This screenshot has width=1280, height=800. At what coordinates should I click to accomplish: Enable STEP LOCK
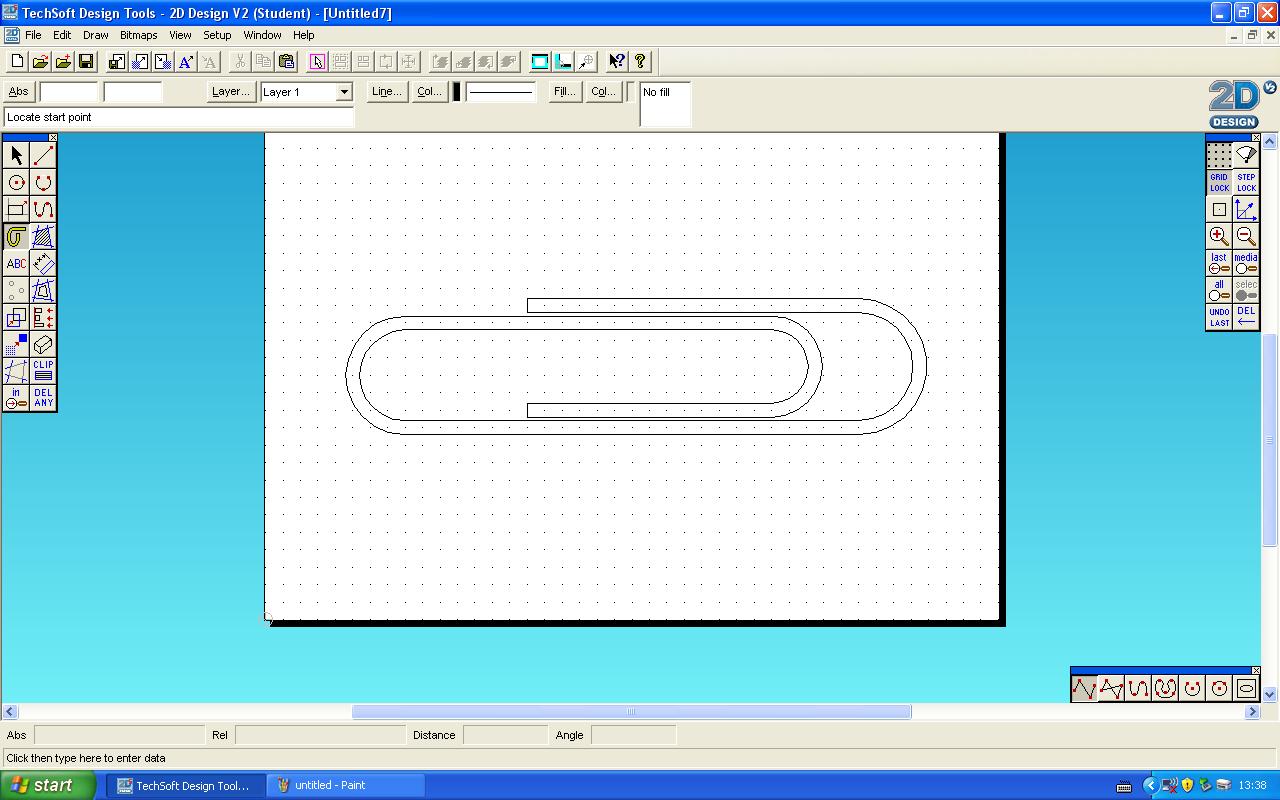pyautogui.click(x=1246, y=182)
